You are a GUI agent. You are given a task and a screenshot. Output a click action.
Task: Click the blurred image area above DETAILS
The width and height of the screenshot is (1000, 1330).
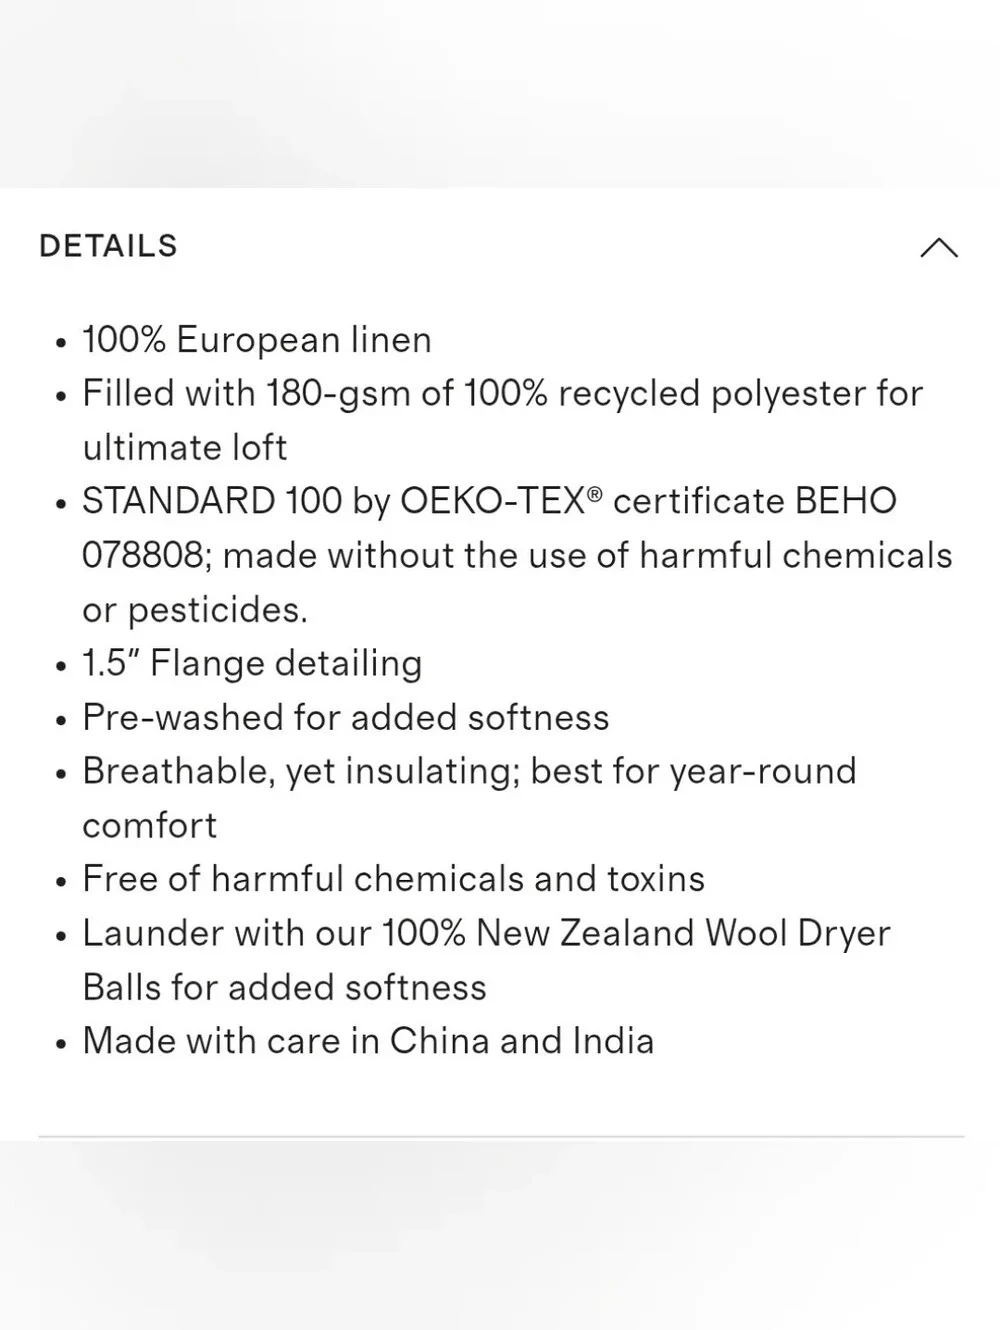pos(500,93)
